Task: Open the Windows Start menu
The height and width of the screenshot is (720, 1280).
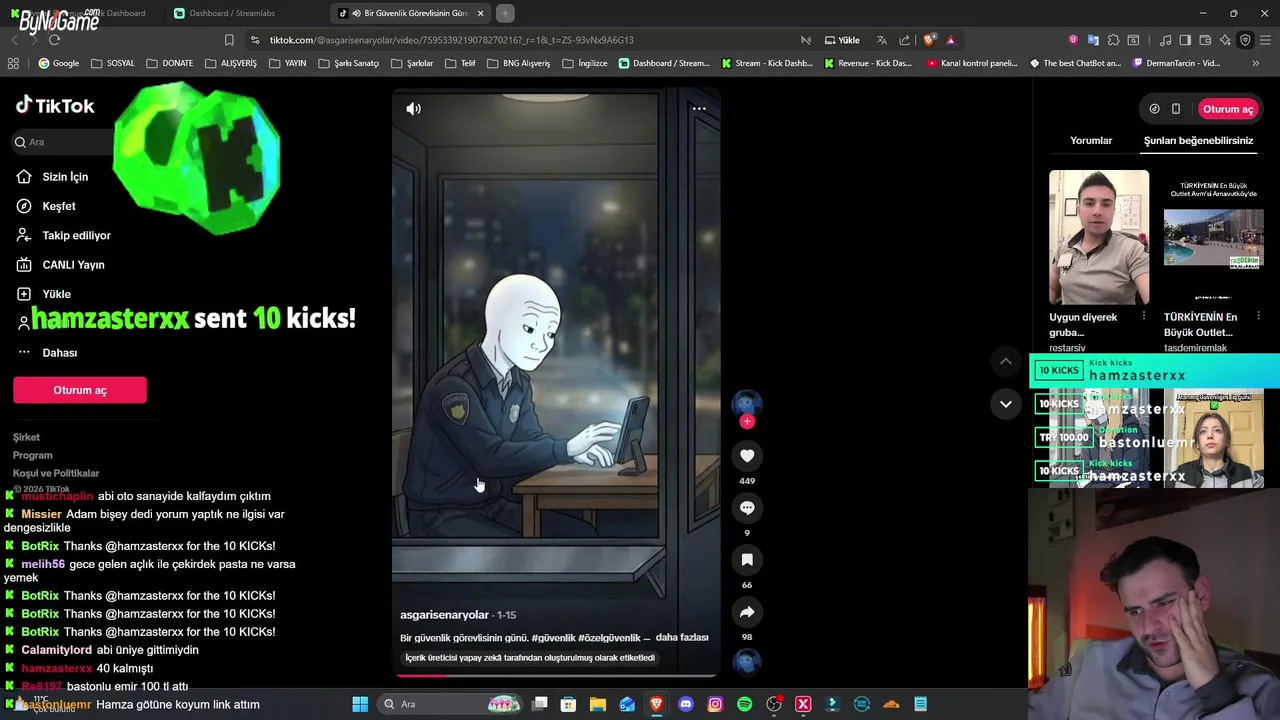Action: tap(360, 704)
